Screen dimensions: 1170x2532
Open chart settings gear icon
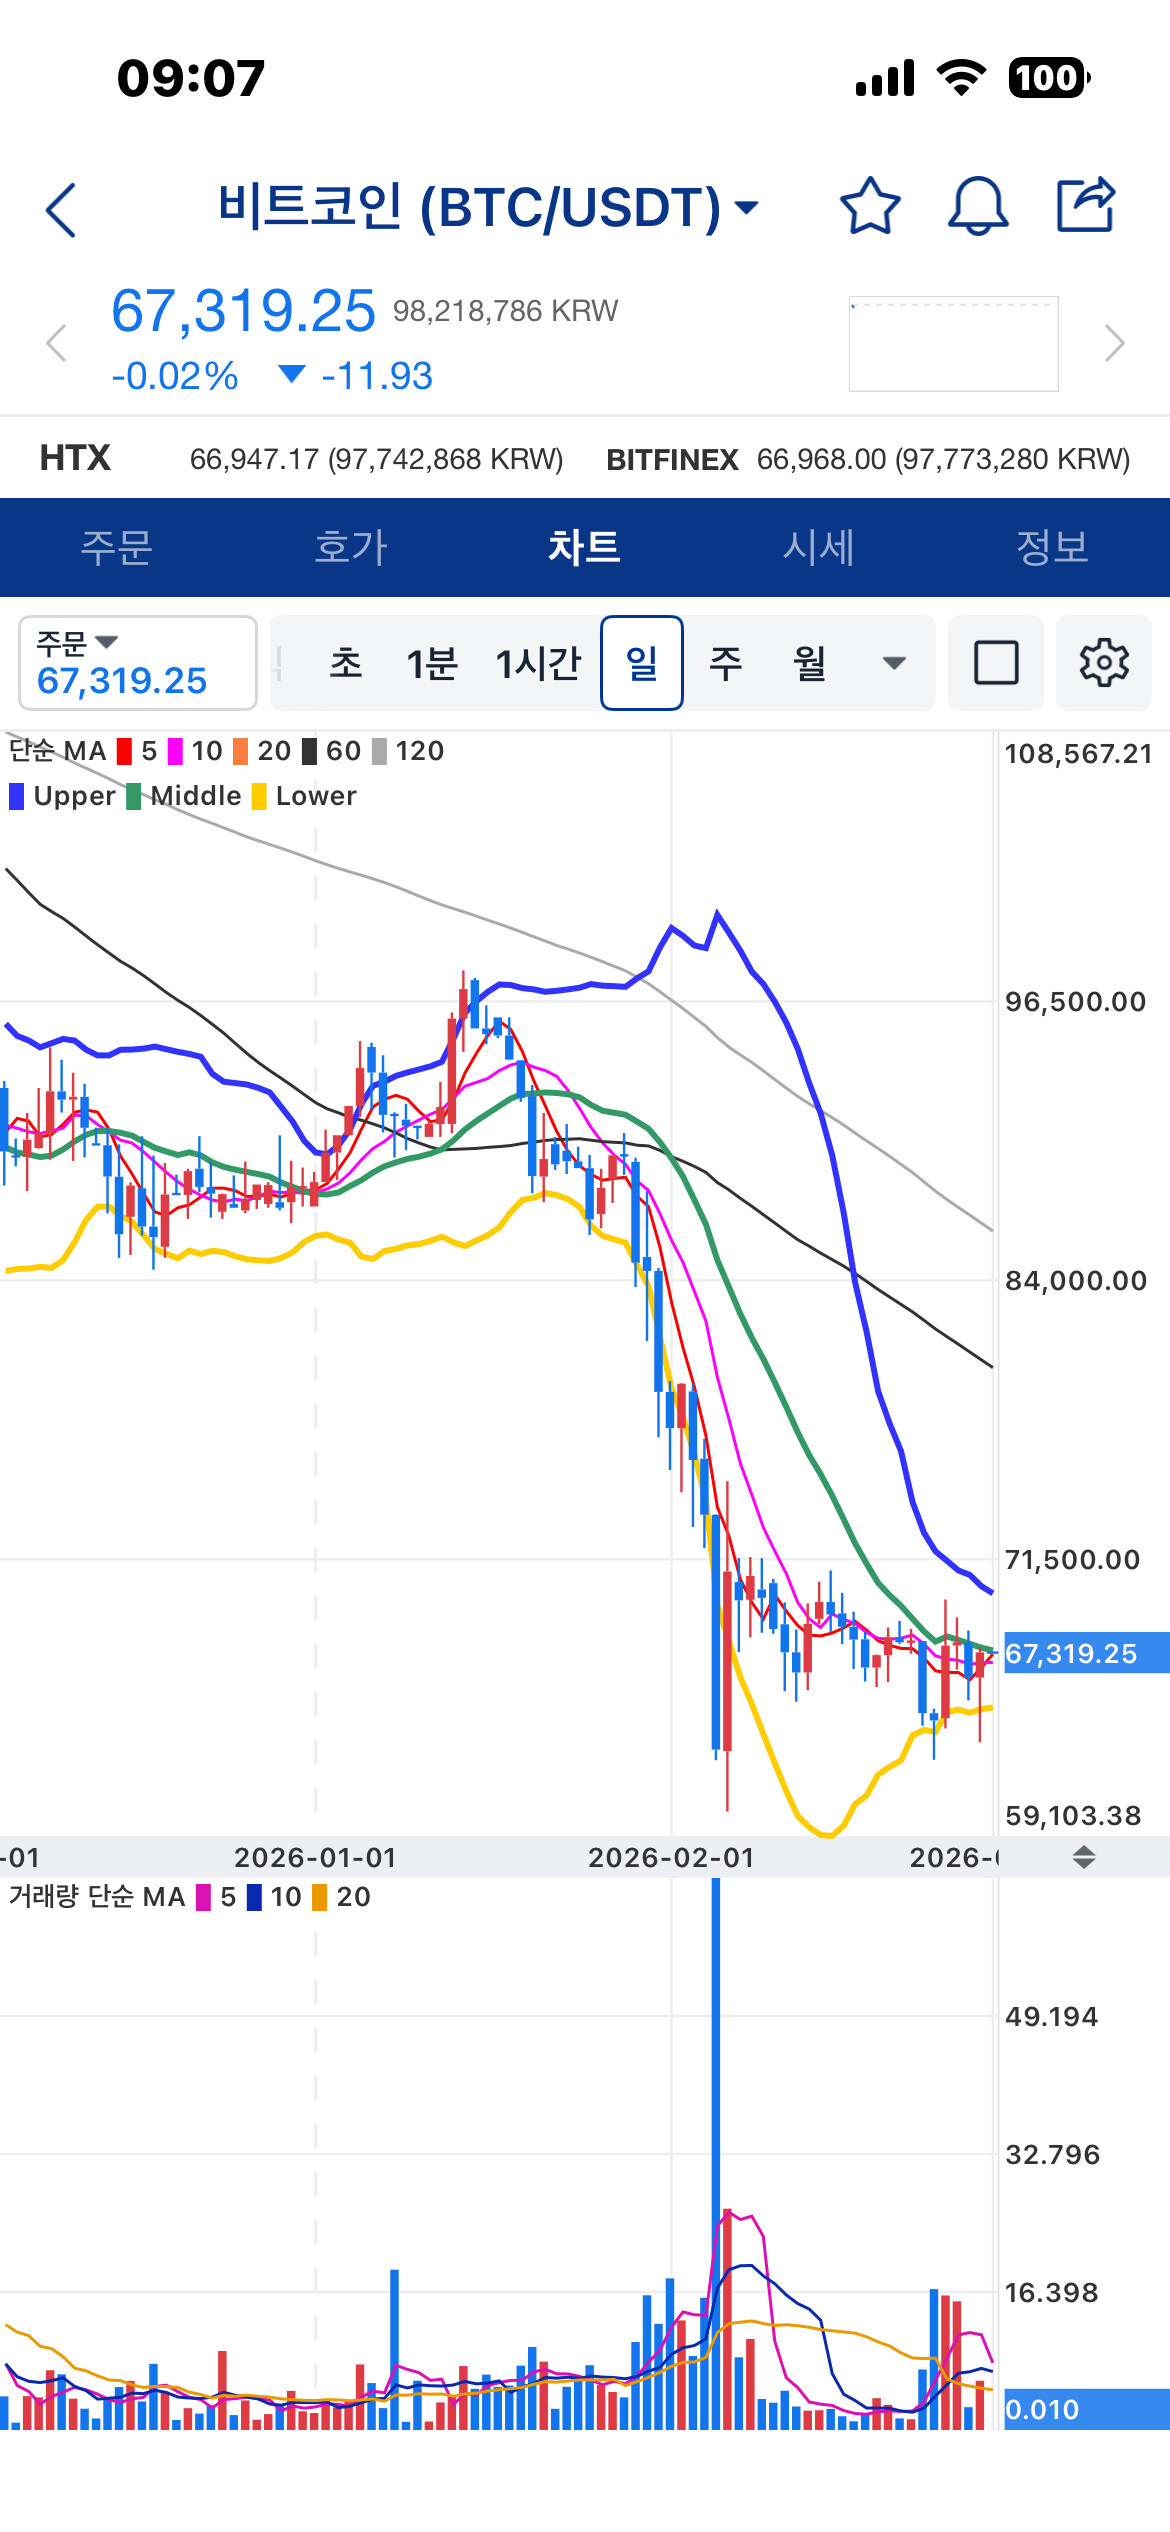point(1104,663)
